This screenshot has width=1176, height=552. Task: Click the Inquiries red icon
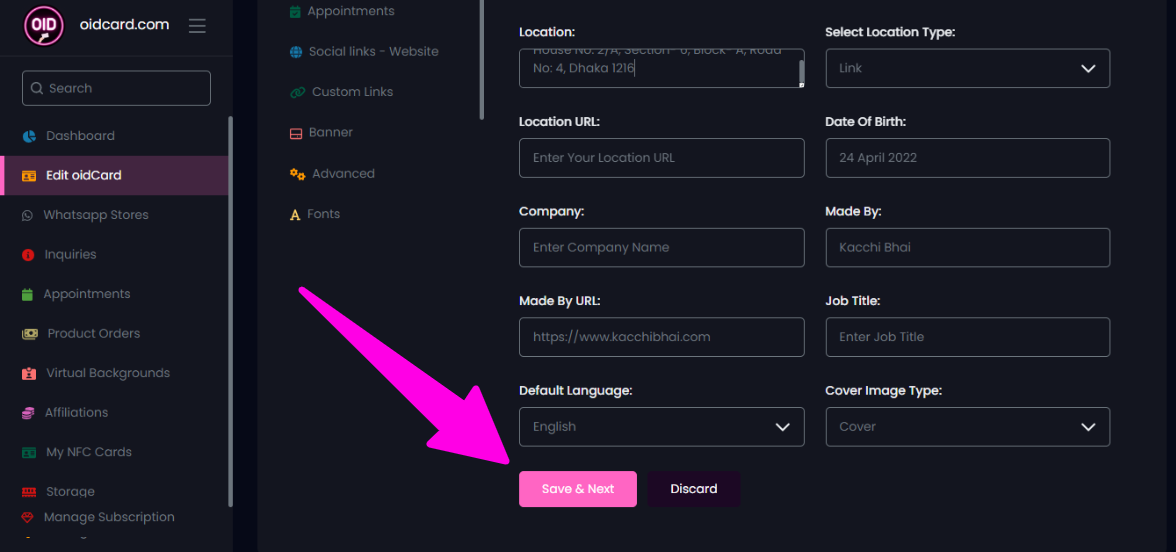[28, 255]
